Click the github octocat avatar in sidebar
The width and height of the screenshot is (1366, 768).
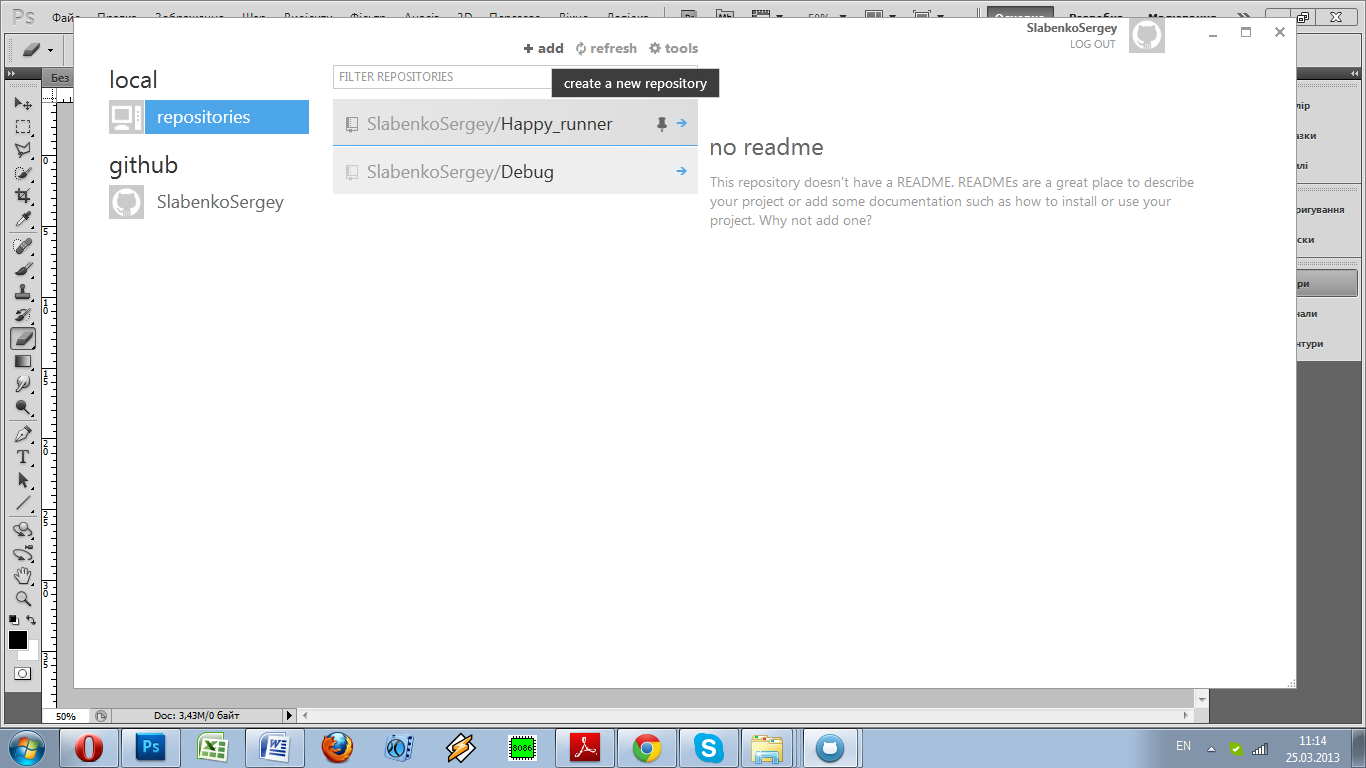coord(126,202)
